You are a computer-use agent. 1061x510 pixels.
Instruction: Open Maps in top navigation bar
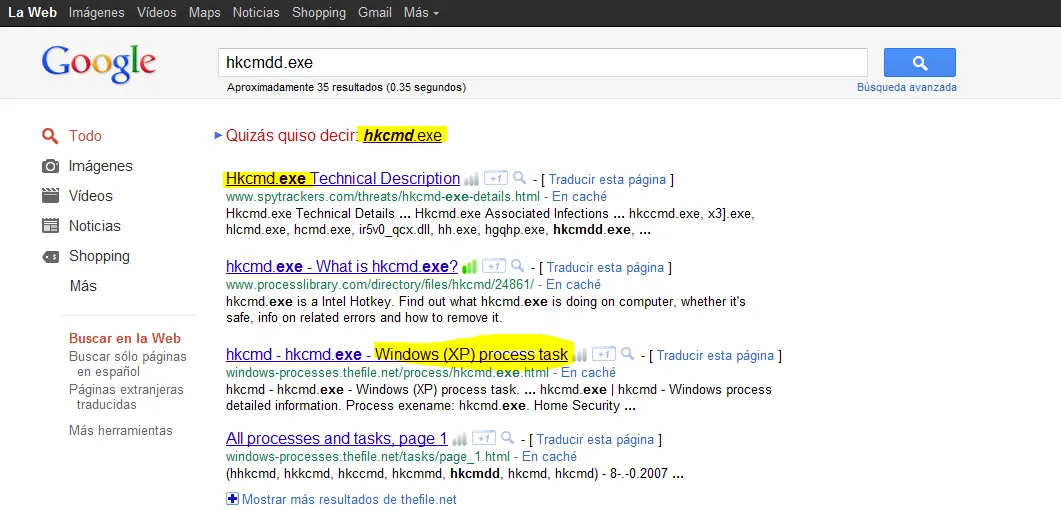point(204,13)
